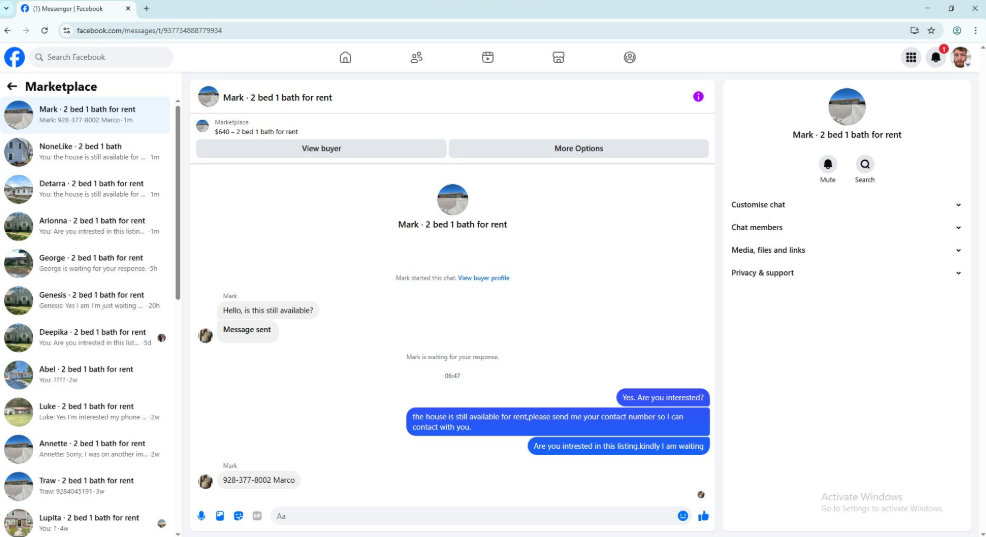The width and height of the screenshot is (986, 537).
Task: Click the message 'Yes. Are you interested?'
Action: (x=663, y=397)
